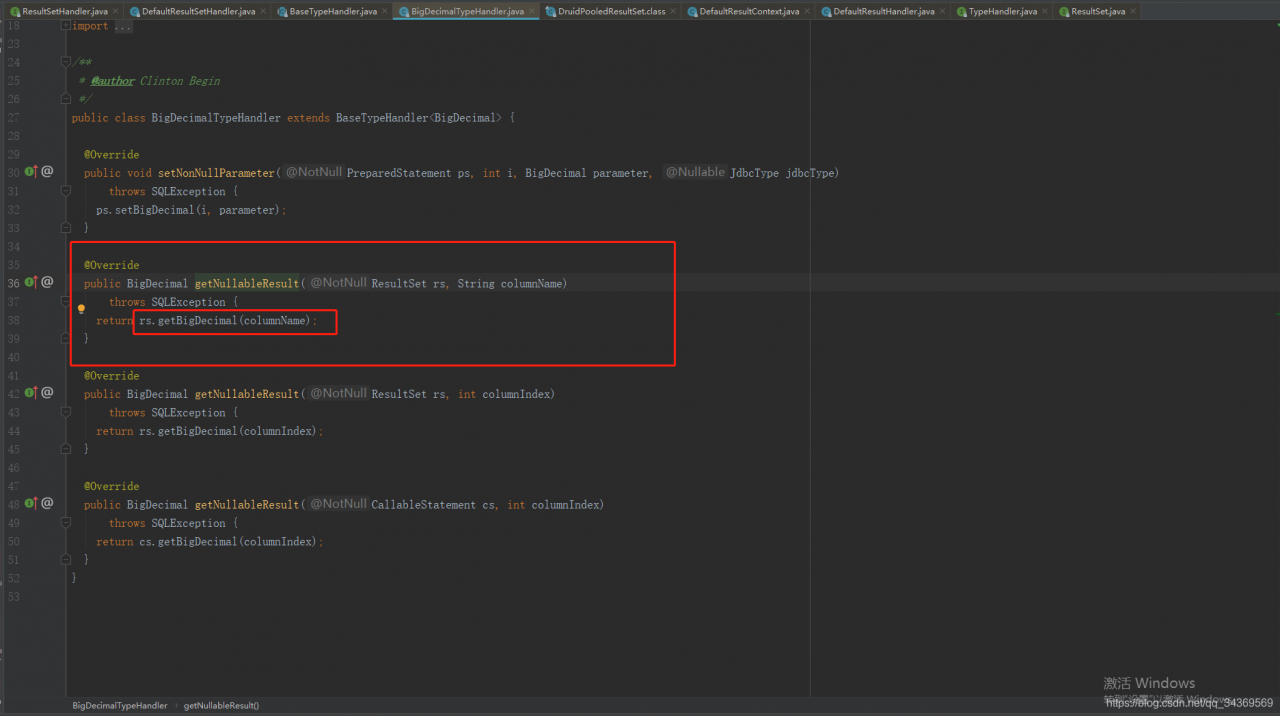Click the @ annotation gutter icon on line 42
Screen dimensions: 1280x716
47,393
